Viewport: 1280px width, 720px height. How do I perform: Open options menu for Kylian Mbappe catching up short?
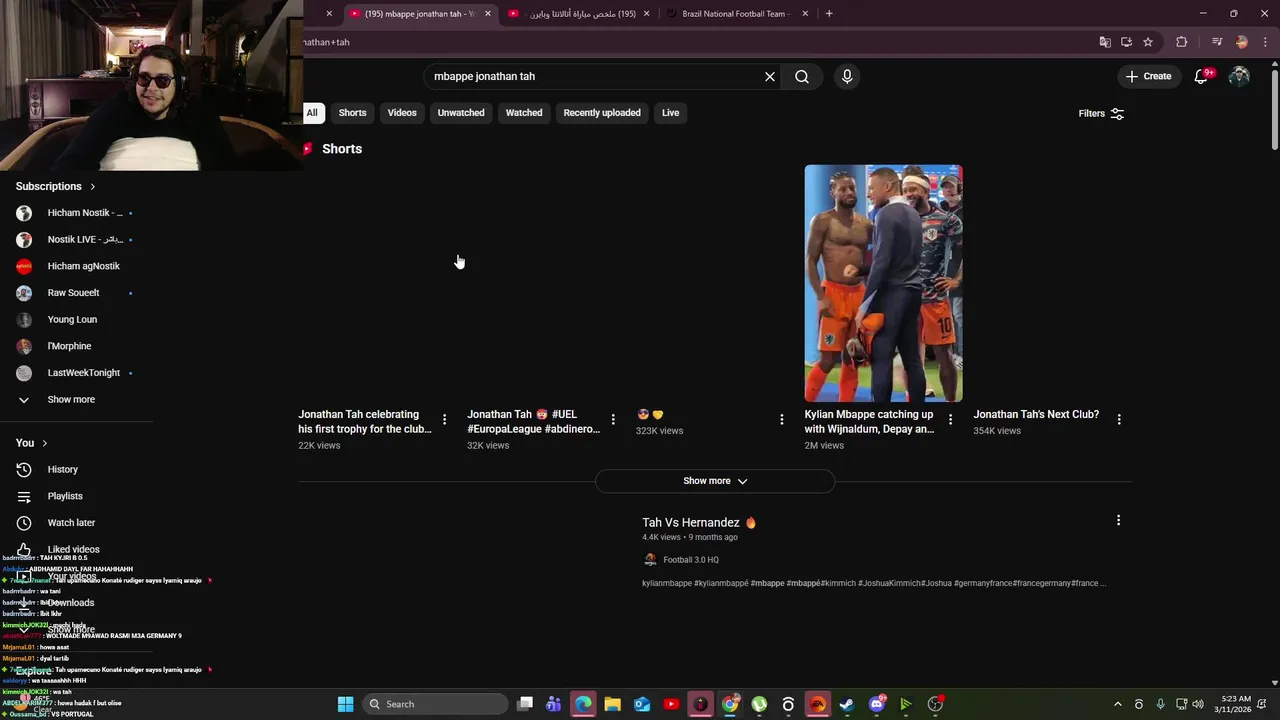(x=950, y=419)
